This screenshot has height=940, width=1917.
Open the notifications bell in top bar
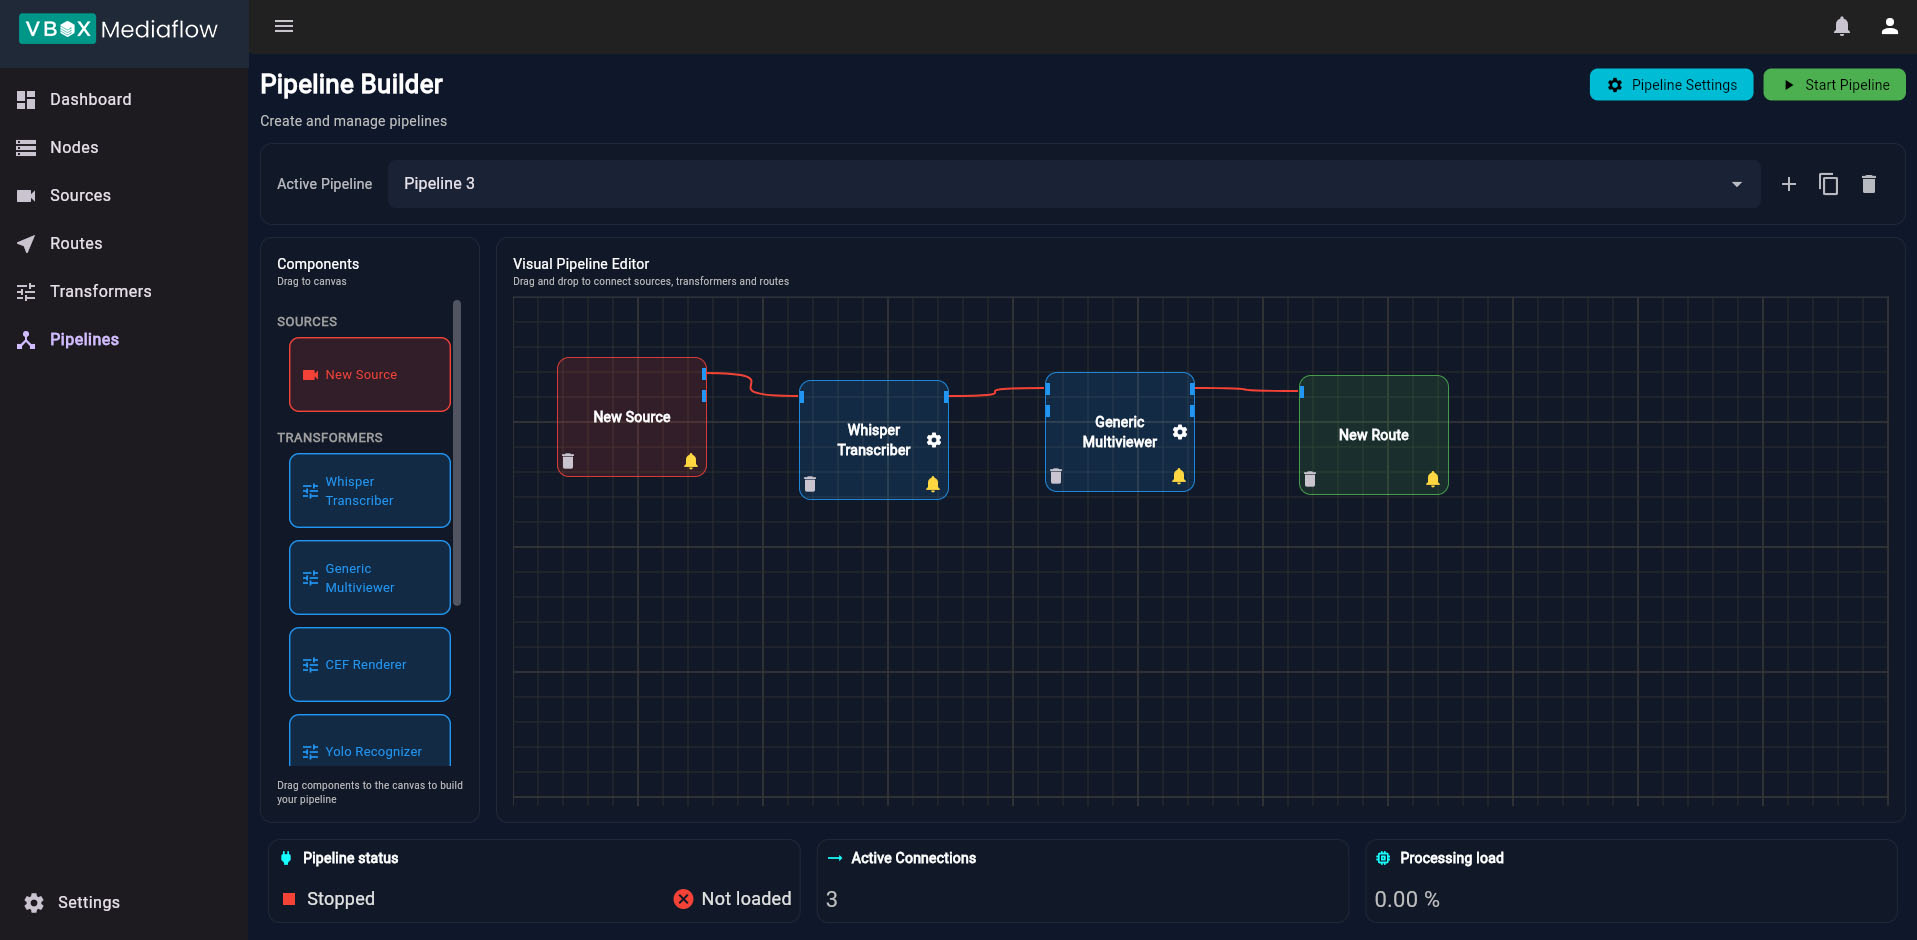(1841, 27)
